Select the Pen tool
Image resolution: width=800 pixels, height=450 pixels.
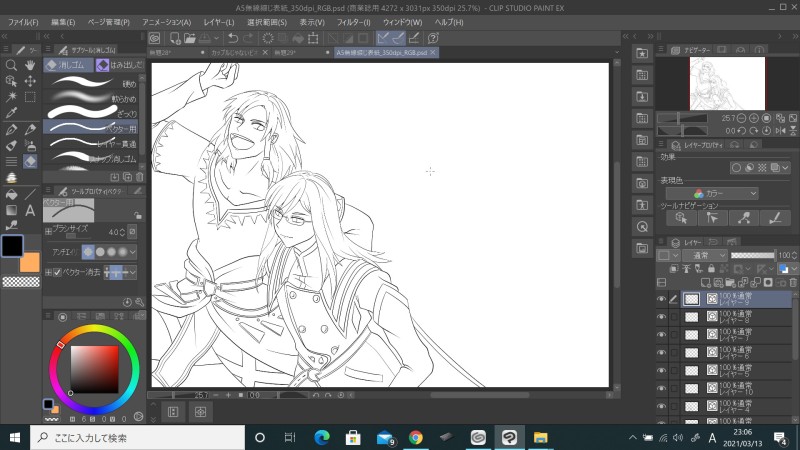coord(11,129)
